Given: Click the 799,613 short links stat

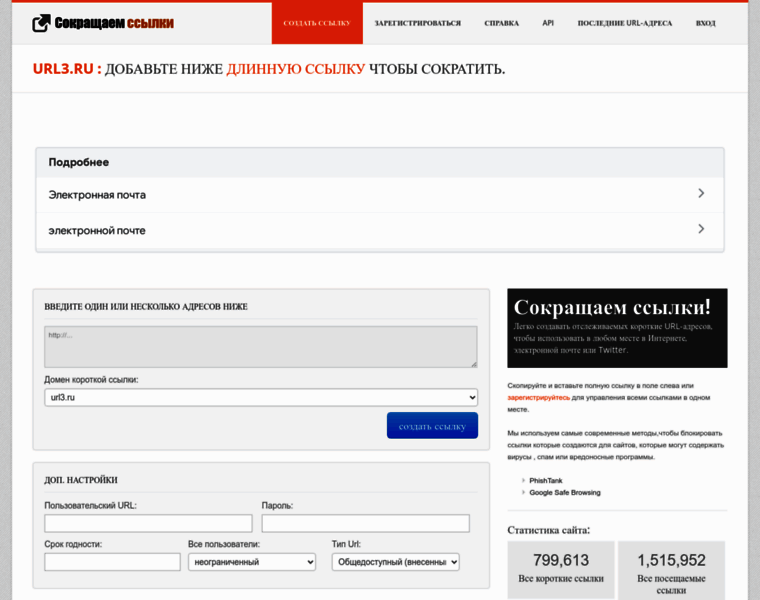Looking at the screenshot, I should tap(561, 569).
